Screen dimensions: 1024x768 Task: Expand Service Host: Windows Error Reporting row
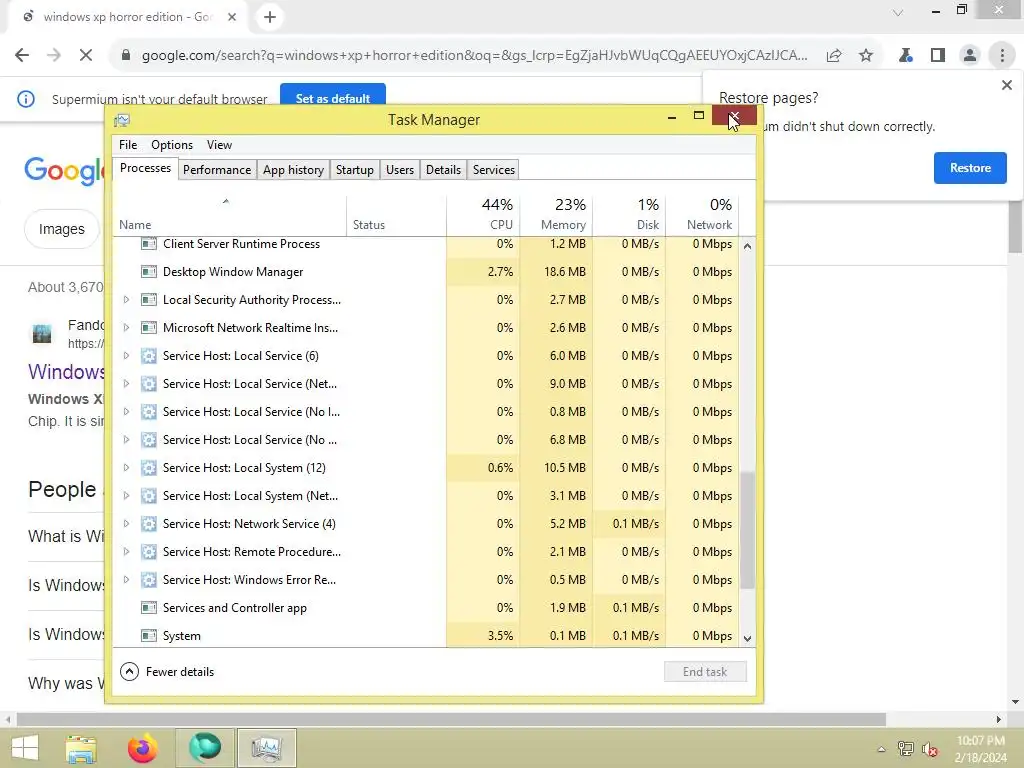[126, 580]
